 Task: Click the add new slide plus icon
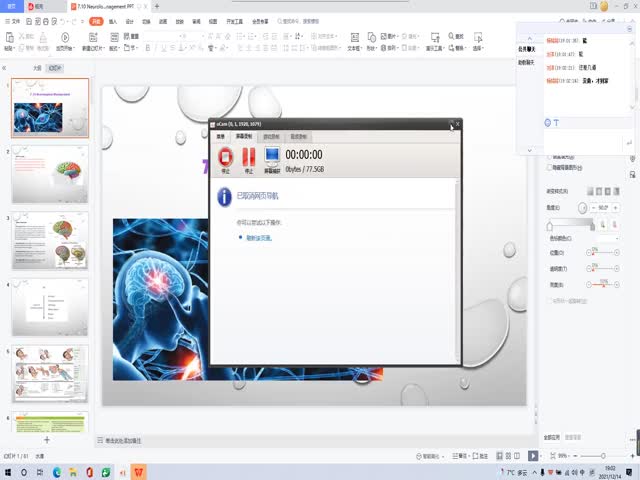coord(46,440)
